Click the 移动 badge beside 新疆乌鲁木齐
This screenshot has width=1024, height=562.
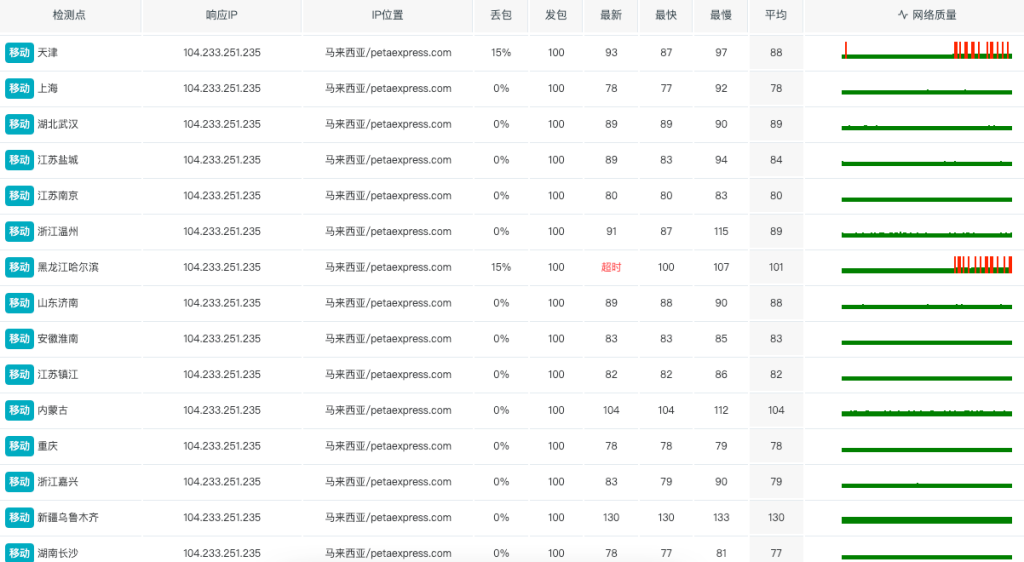(19, 518)
